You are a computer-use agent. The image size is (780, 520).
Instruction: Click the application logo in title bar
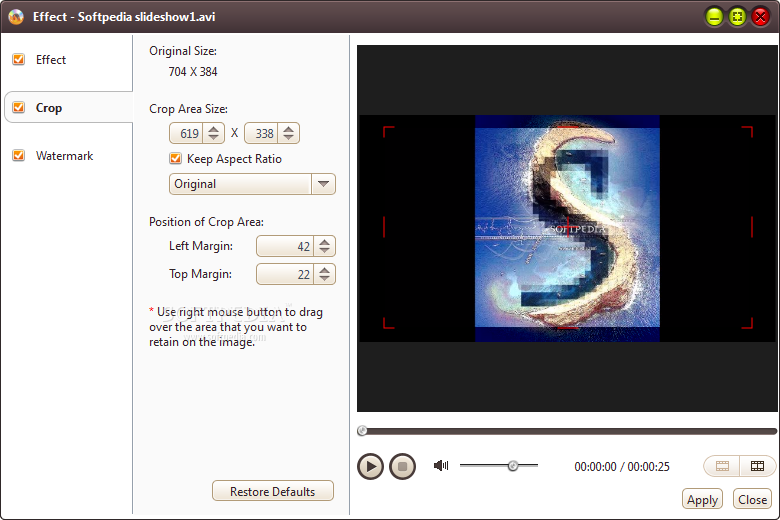[x=16, y=17]
